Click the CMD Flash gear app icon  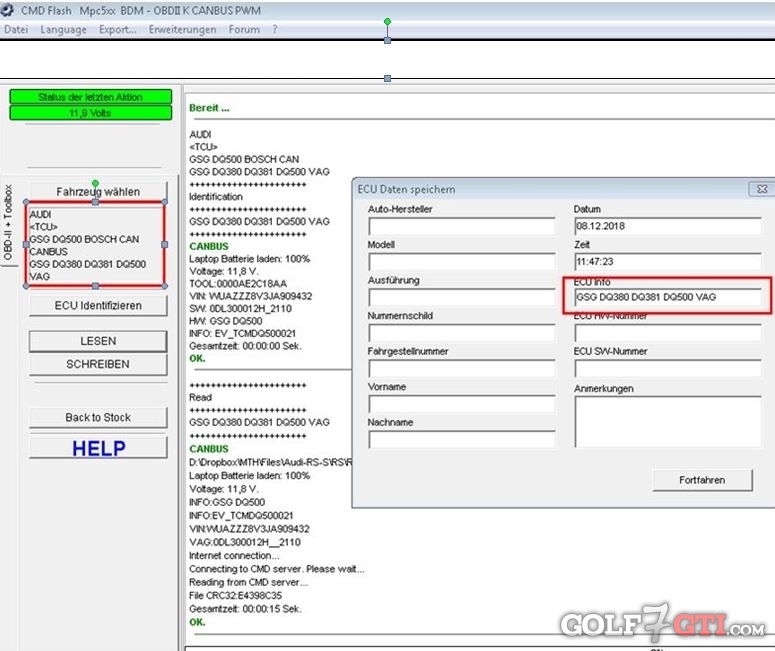6,9
